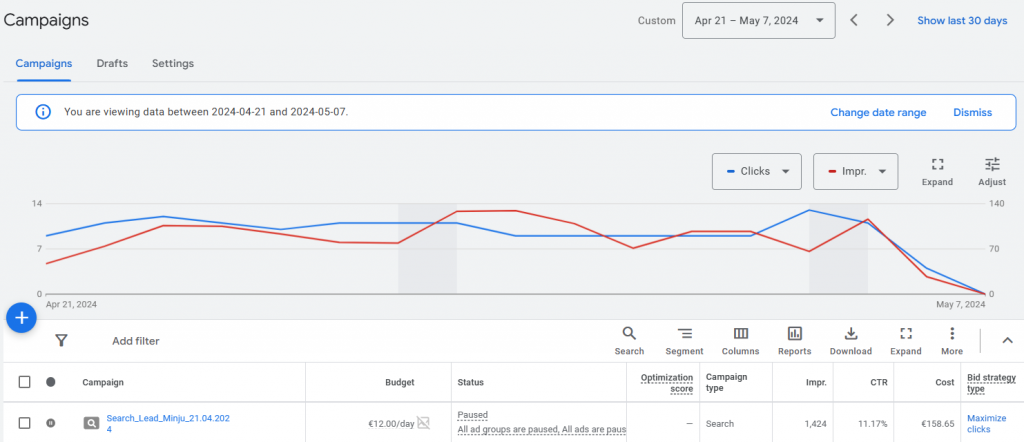Screen dimensions: 1024x442
Task: Open the filter funnel icon
Action: click(x=61, y=341)
